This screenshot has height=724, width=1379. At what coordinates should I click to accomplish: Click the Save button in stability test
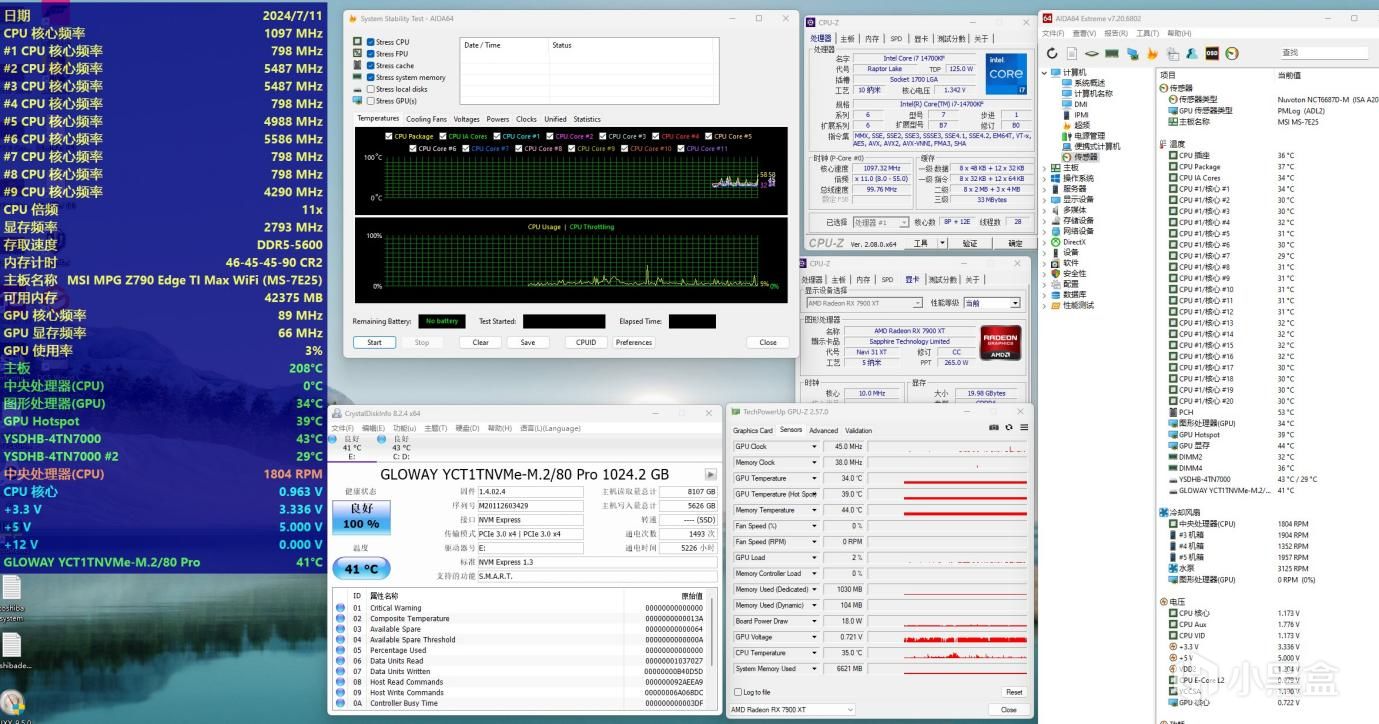pos(528,342)
